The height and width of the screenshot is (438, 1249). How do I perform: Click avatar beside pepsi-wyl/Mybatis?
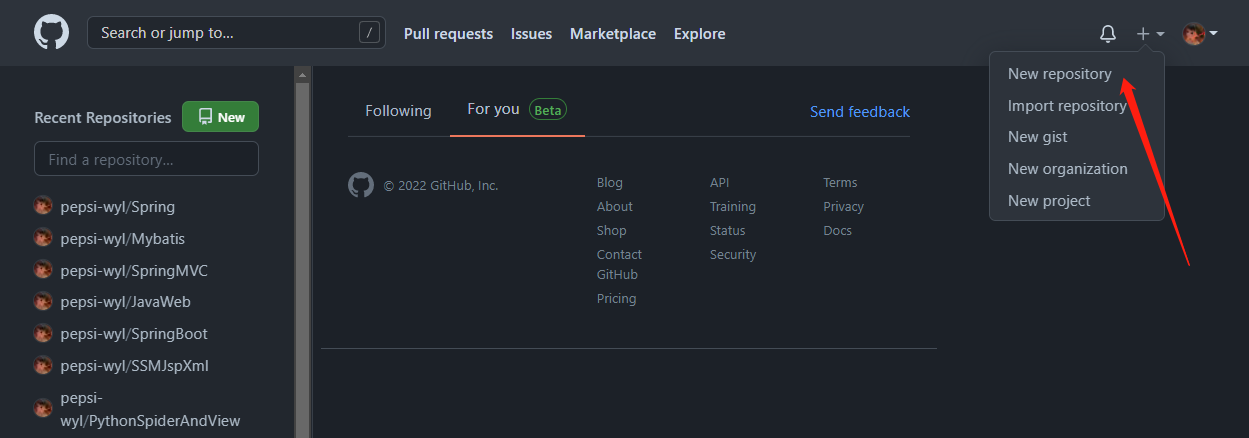pos(43,238)
